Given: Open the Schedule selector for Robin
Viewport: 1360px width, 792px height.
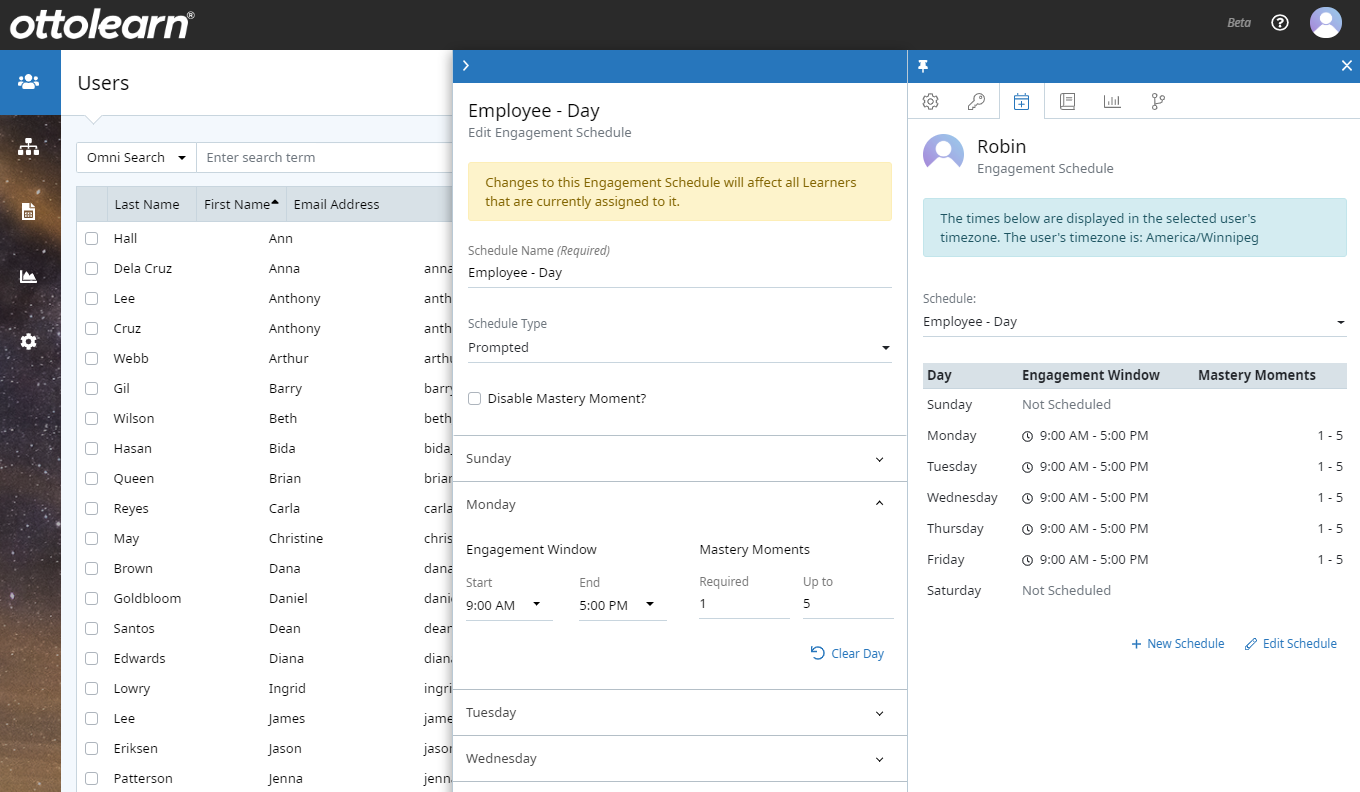Looking at the screenshot, I should (1135, 322).
